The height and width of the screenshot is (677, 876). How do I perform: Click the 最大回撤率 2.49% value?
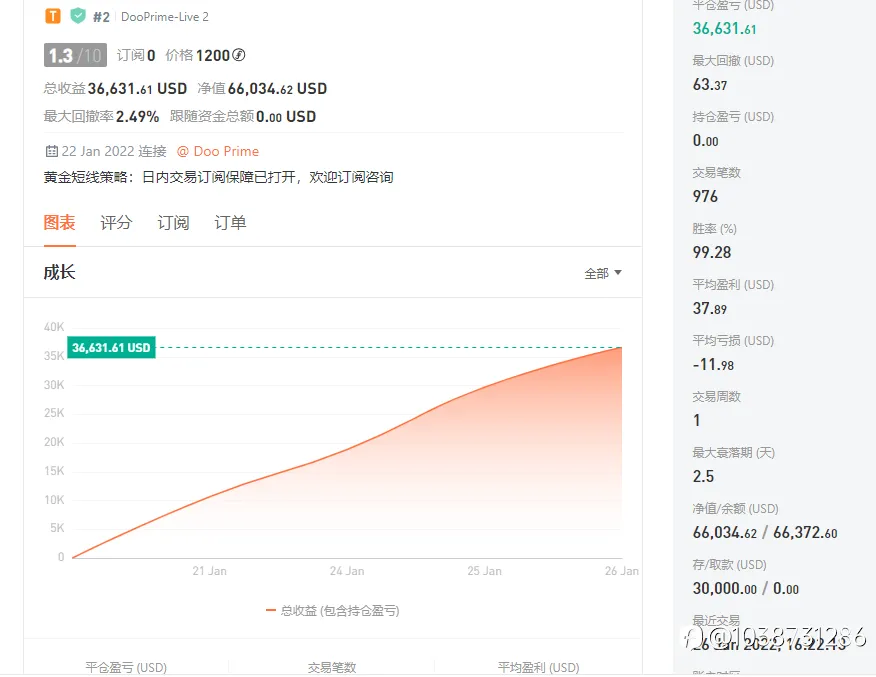tap(137, 117)
